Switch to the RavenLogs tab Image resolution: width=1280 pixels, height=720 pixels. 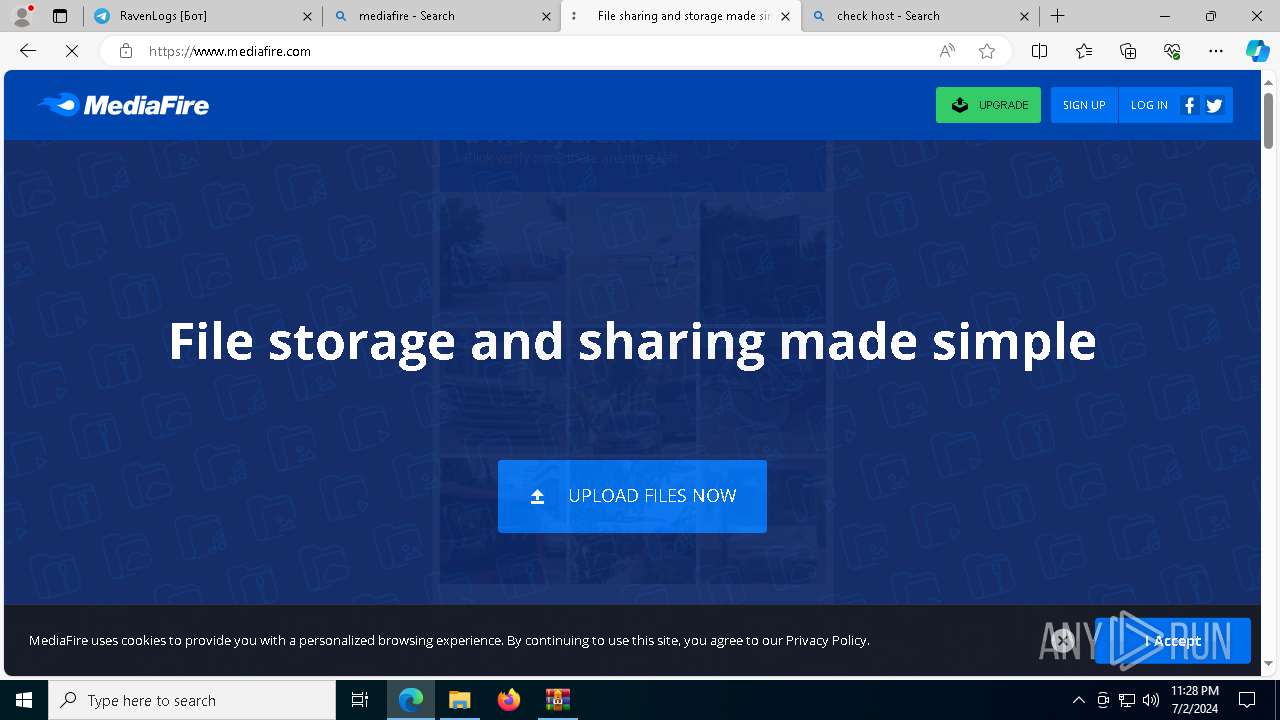click(203, 16)
